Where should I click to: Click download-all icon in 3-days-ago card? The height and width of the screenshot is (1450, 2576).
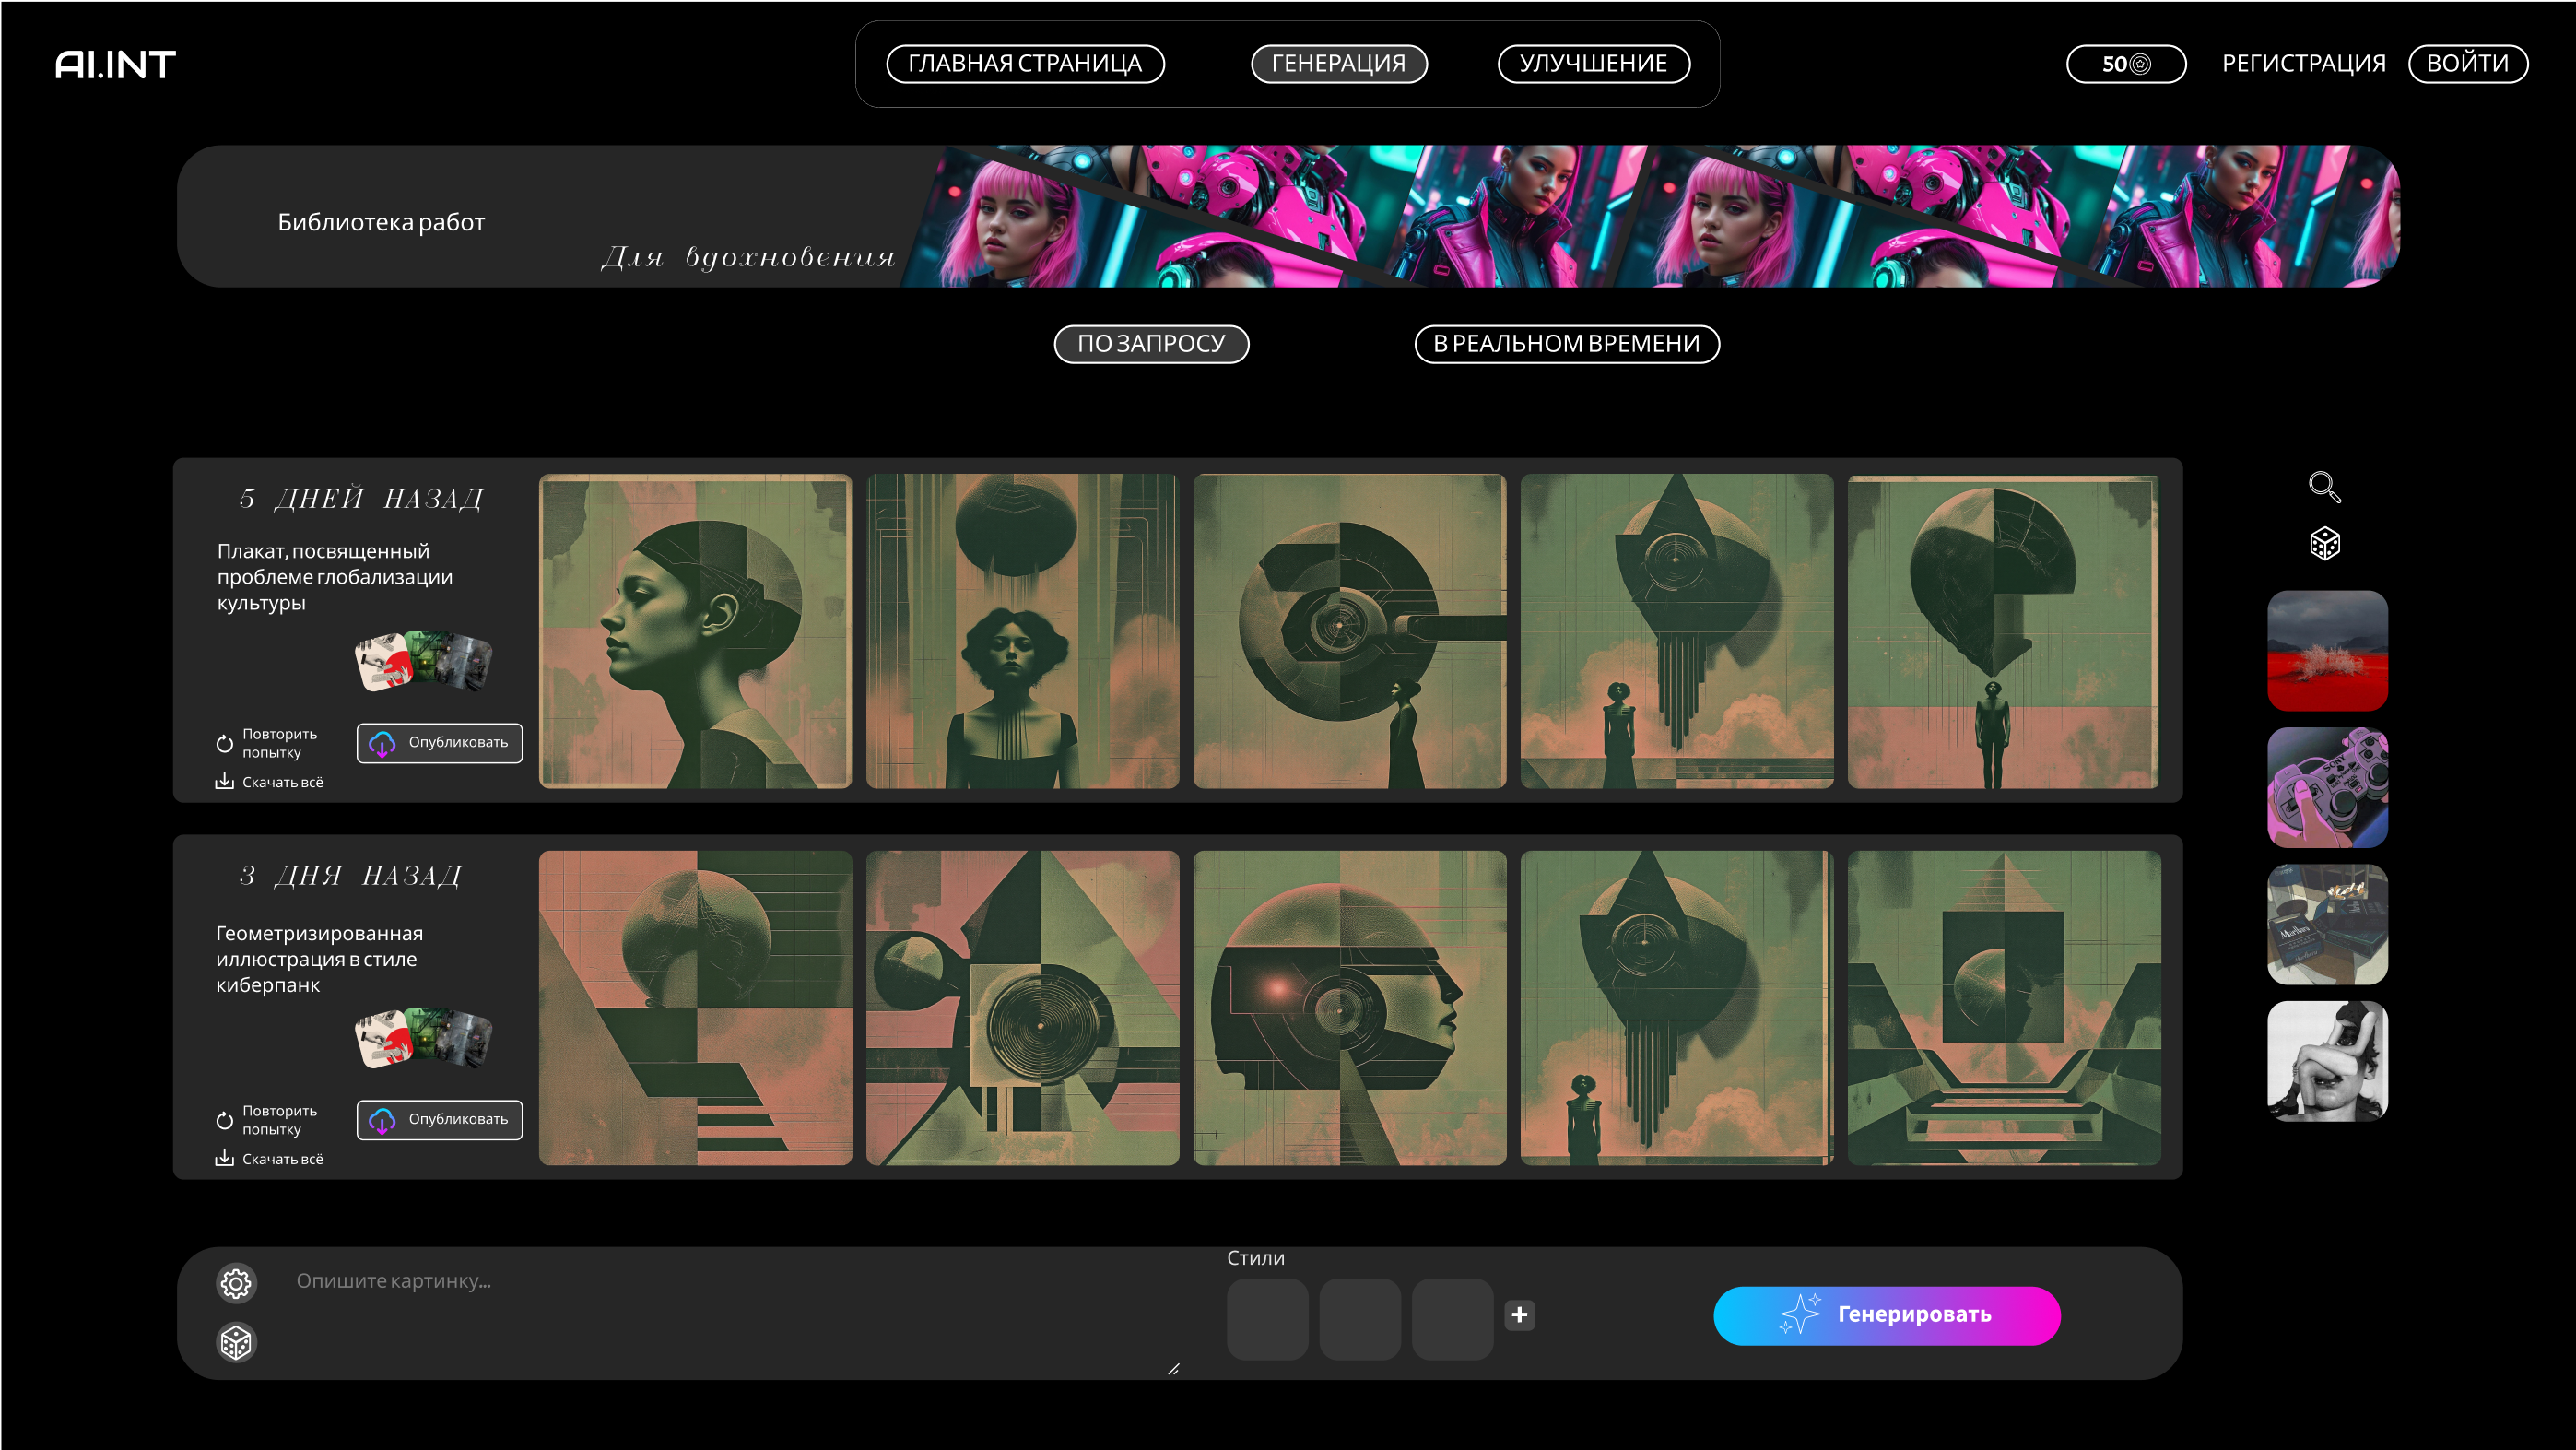click(224, 1158)
